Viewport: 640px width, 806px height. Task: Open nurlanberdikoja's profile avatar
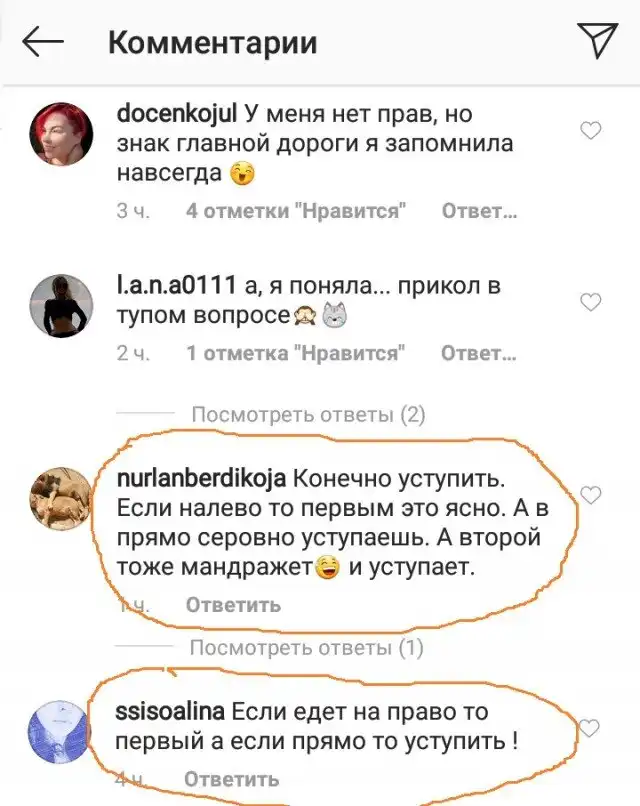pyautogui.click(x=62, y=495)
